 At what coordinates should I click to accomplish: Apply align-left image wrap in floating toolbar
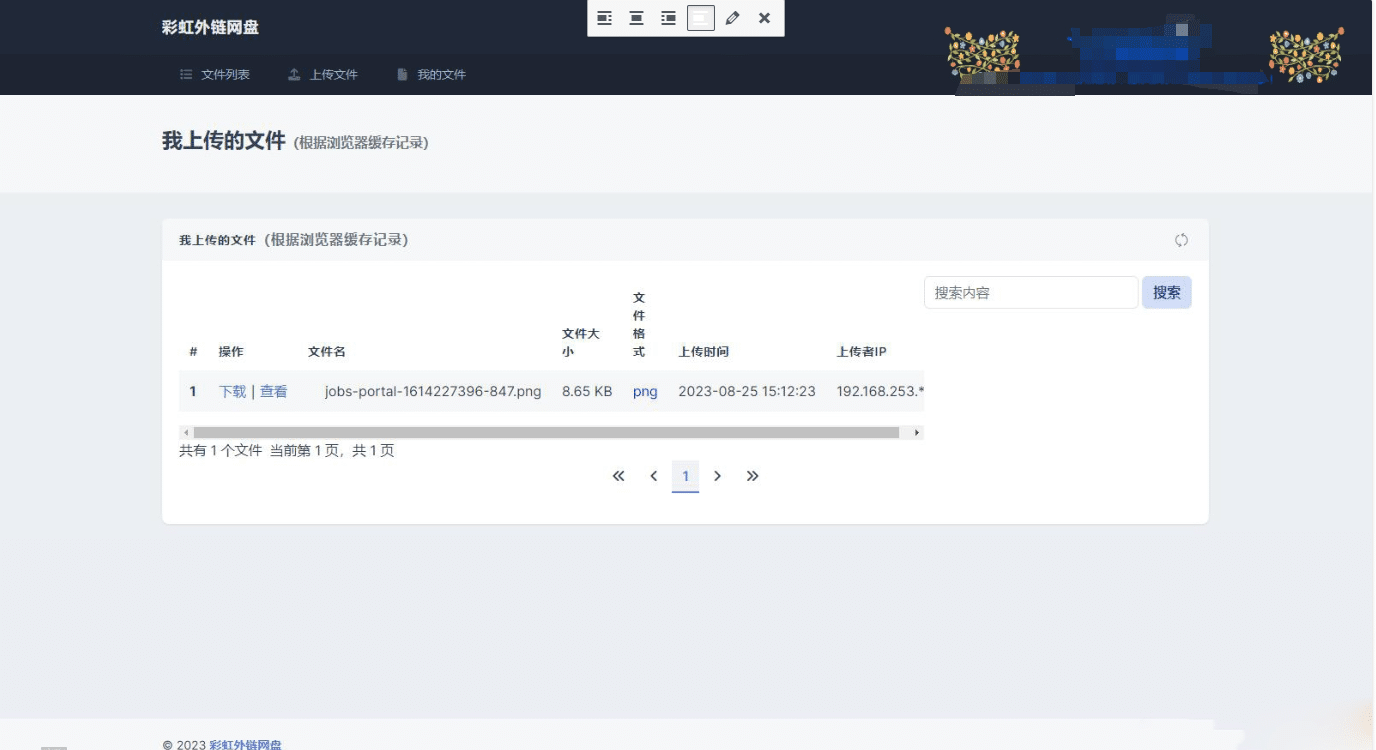click(604, 18)
